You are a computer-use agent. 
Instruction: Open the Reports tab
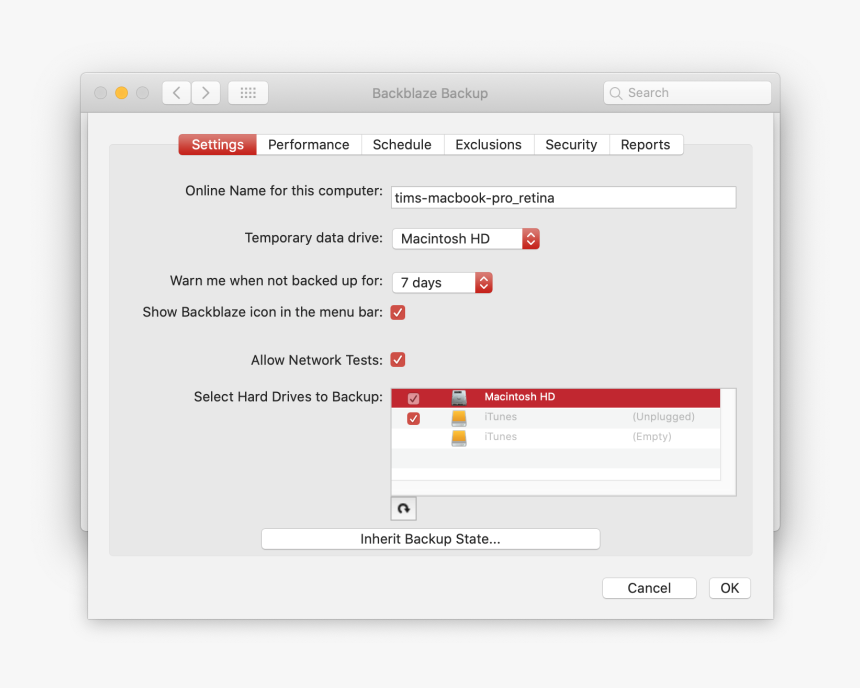pyautogui.click(x=646, y=145)
